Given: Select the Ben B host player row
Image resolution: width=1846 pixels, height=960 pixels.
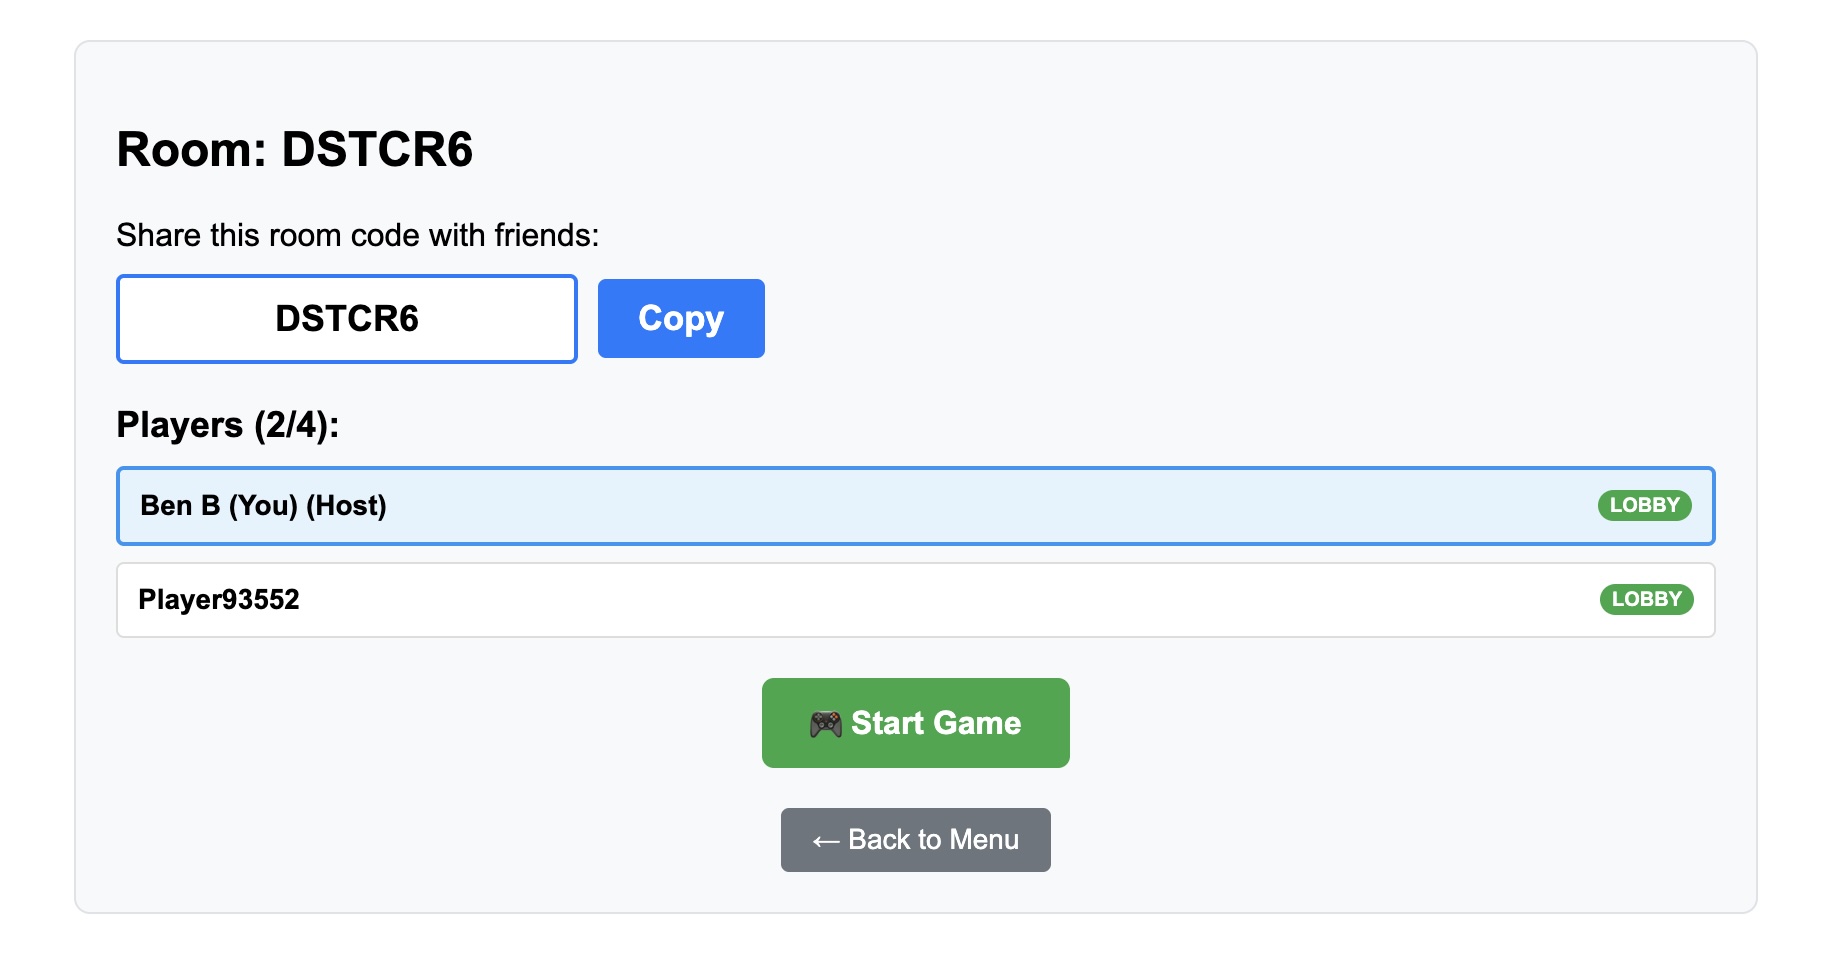Looking at the screenshot, I should point(900,506).
